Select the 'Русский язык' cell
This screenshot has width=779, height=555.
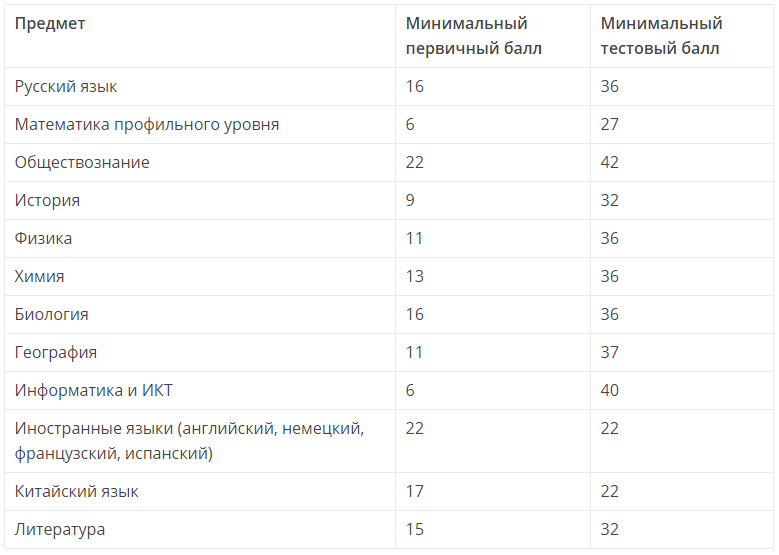tap(66, 86)
